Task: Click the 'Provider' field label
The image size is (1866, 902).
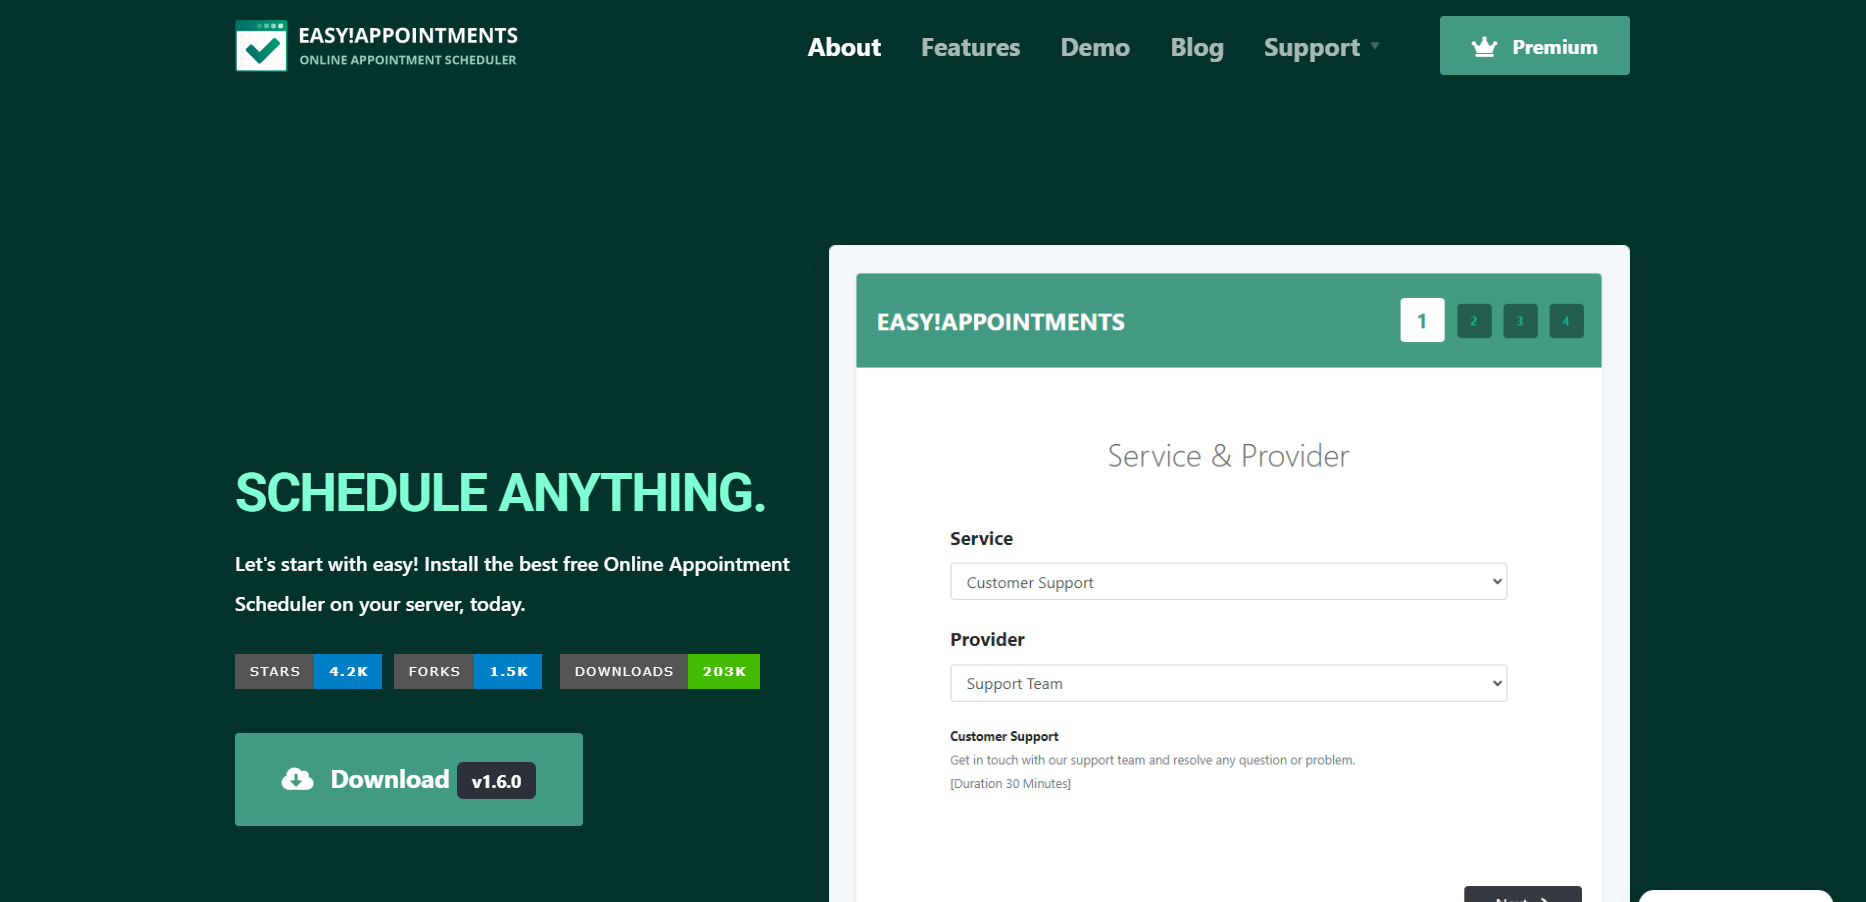Action: (x=987, y=639)
